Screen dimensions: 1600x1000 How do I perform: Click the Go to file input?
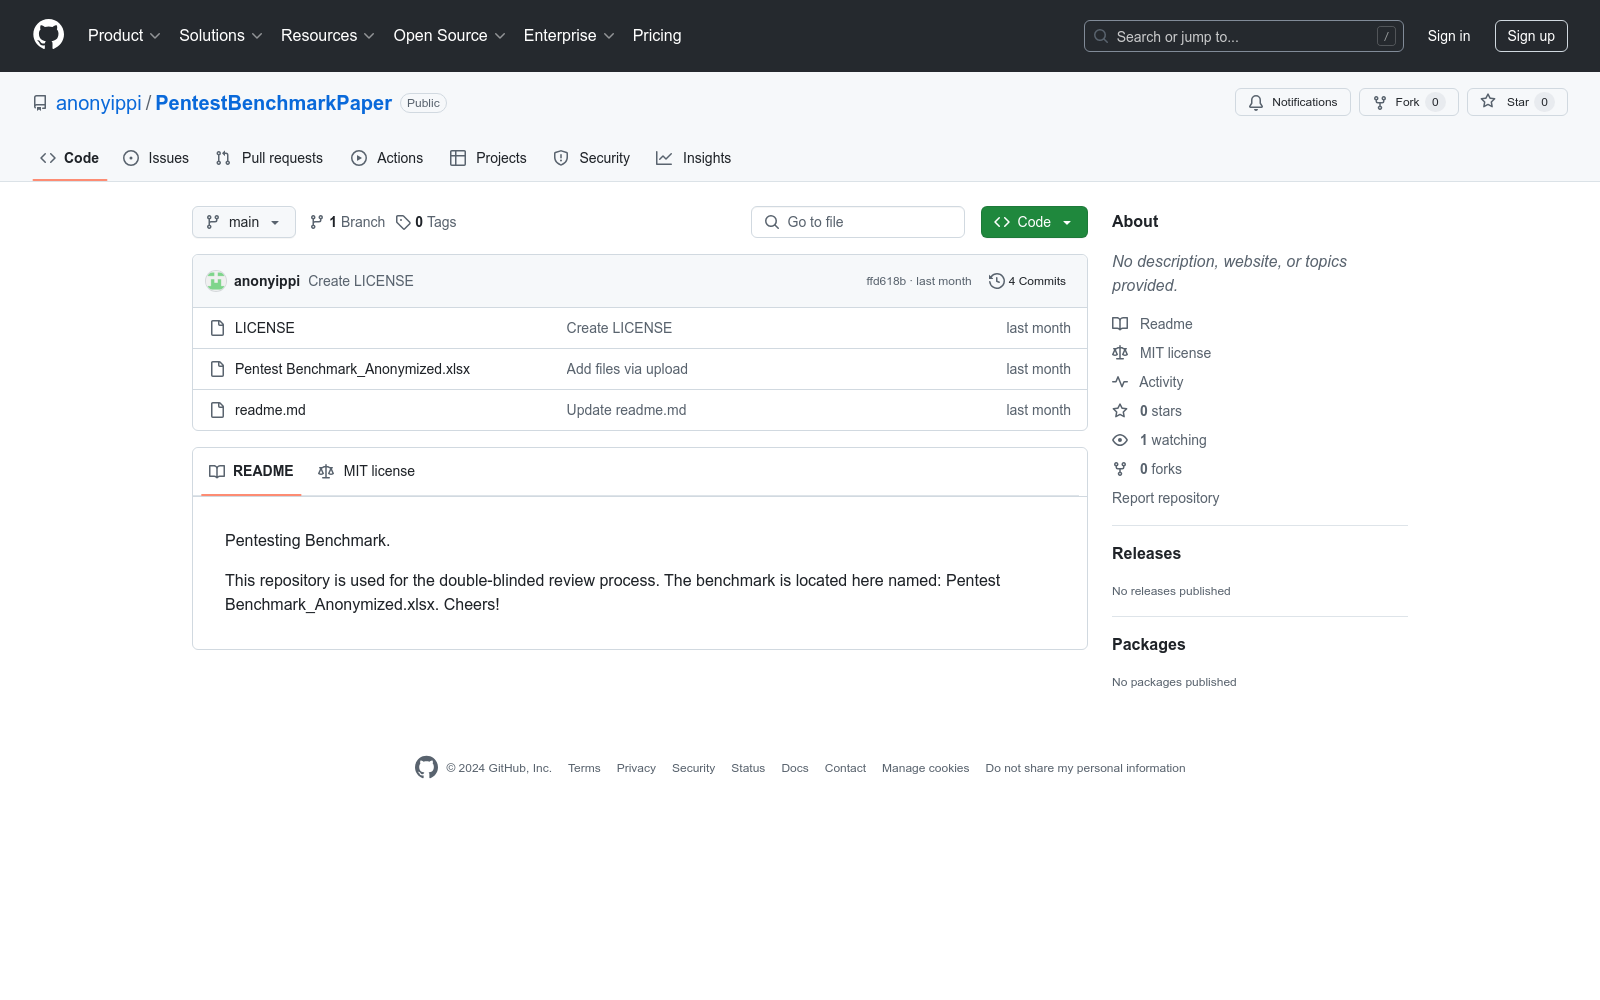pyautogui.click(x=858, y=222)
